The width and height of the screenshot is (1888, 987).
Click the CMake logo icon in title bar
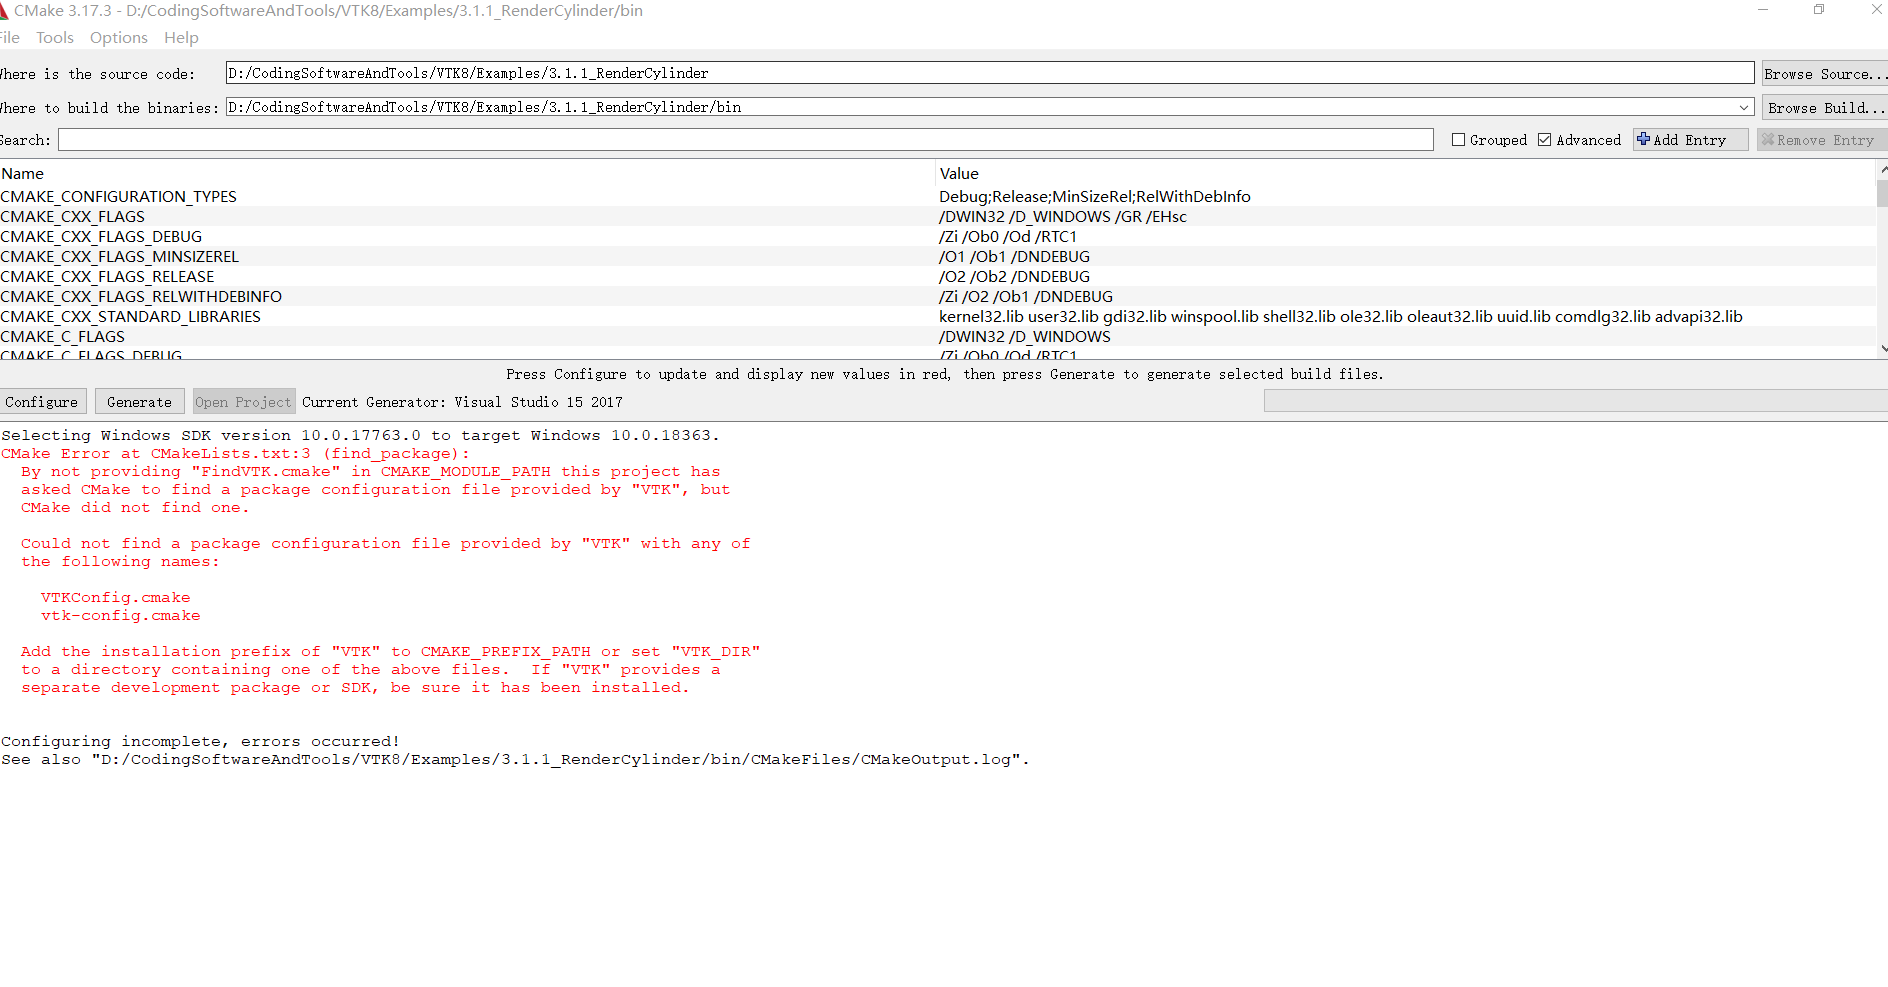tap(3, 11)
